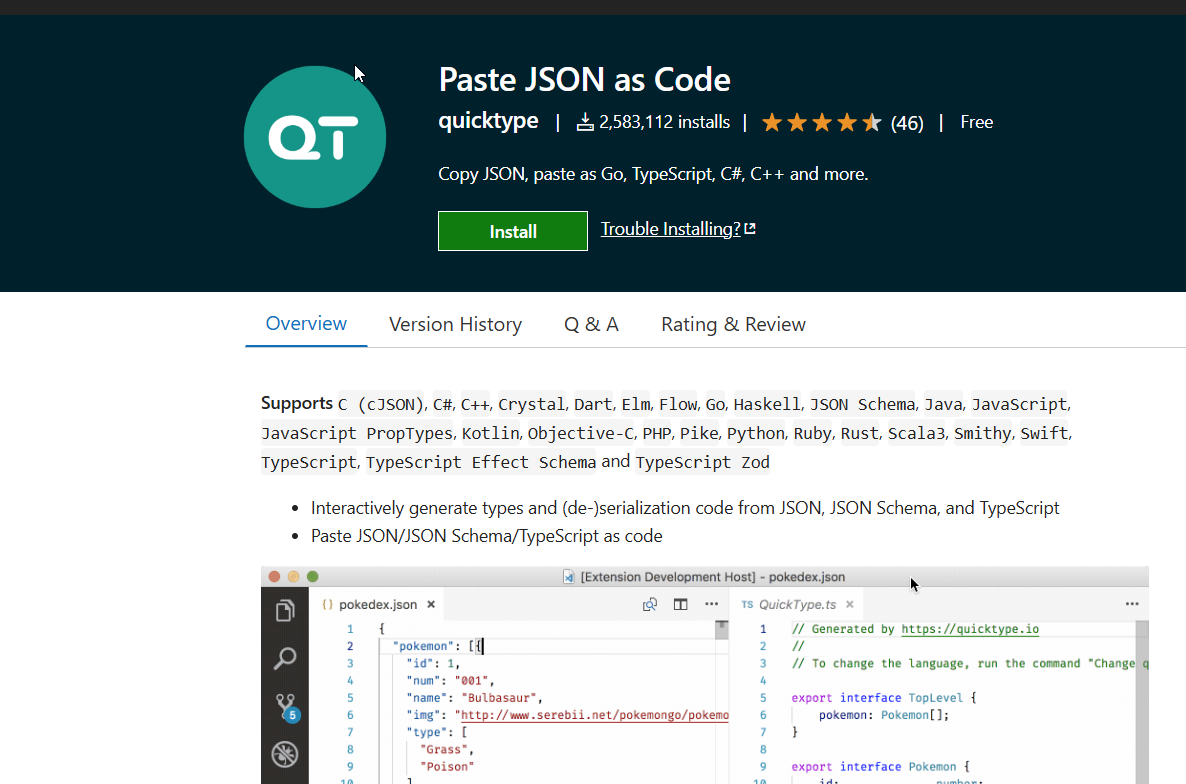Screen dimensions: 1186x784
Task: Click the green Install button
Action: [x=512, y=231]
